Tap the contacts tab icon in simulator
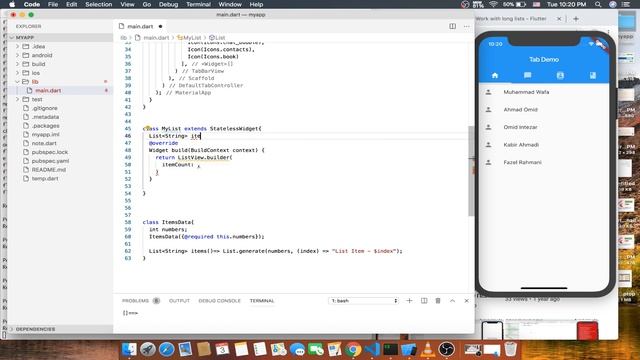640x360 pixels. tap(560, 76)
